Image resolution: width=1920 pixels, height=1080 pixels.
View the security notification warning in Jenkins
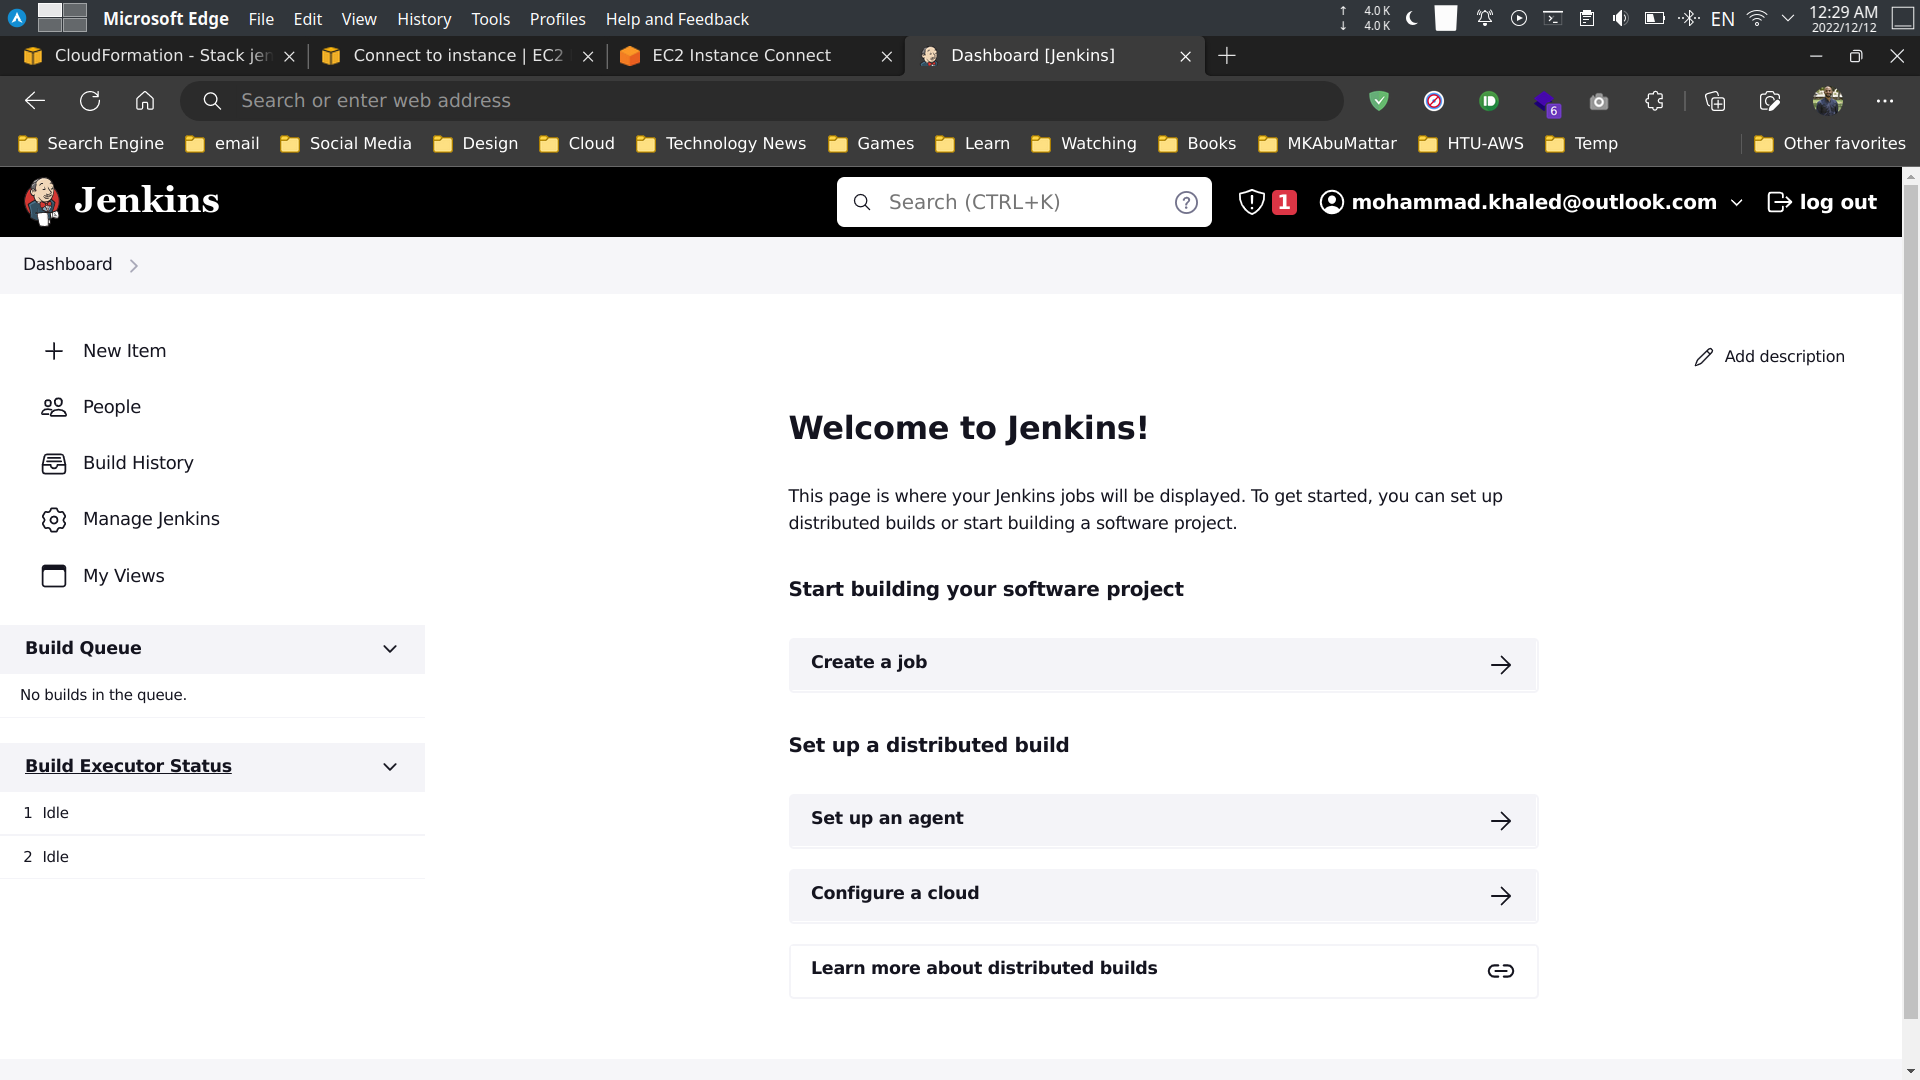pos(1266,201)
